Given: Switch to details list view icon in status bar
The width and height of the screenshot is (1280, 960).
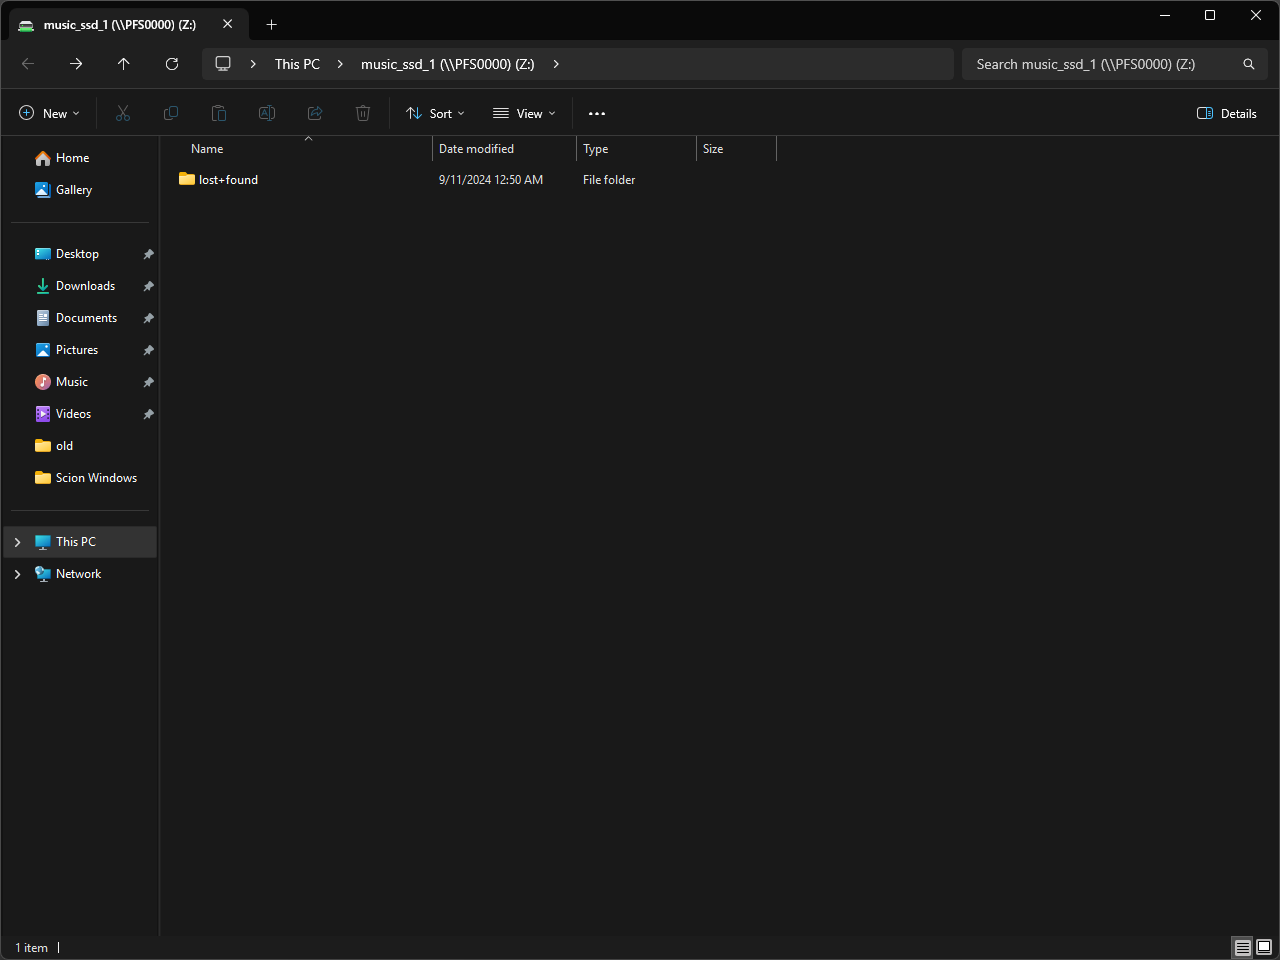Looking at the screenshot, I should 1243,947.
